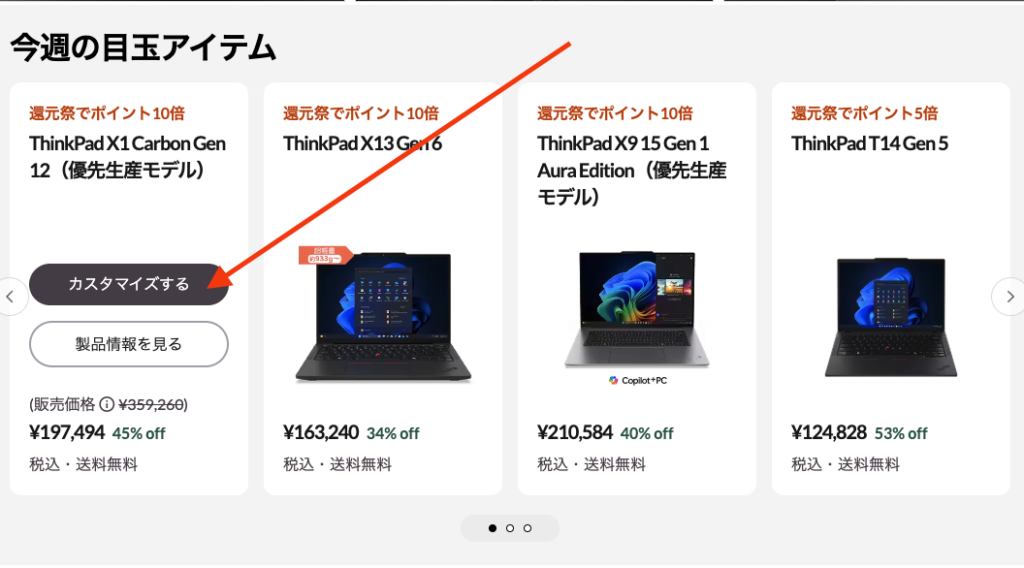Click the weight badge on X13 image
This screenshot has width=1024, height=568.
(324, 255)
